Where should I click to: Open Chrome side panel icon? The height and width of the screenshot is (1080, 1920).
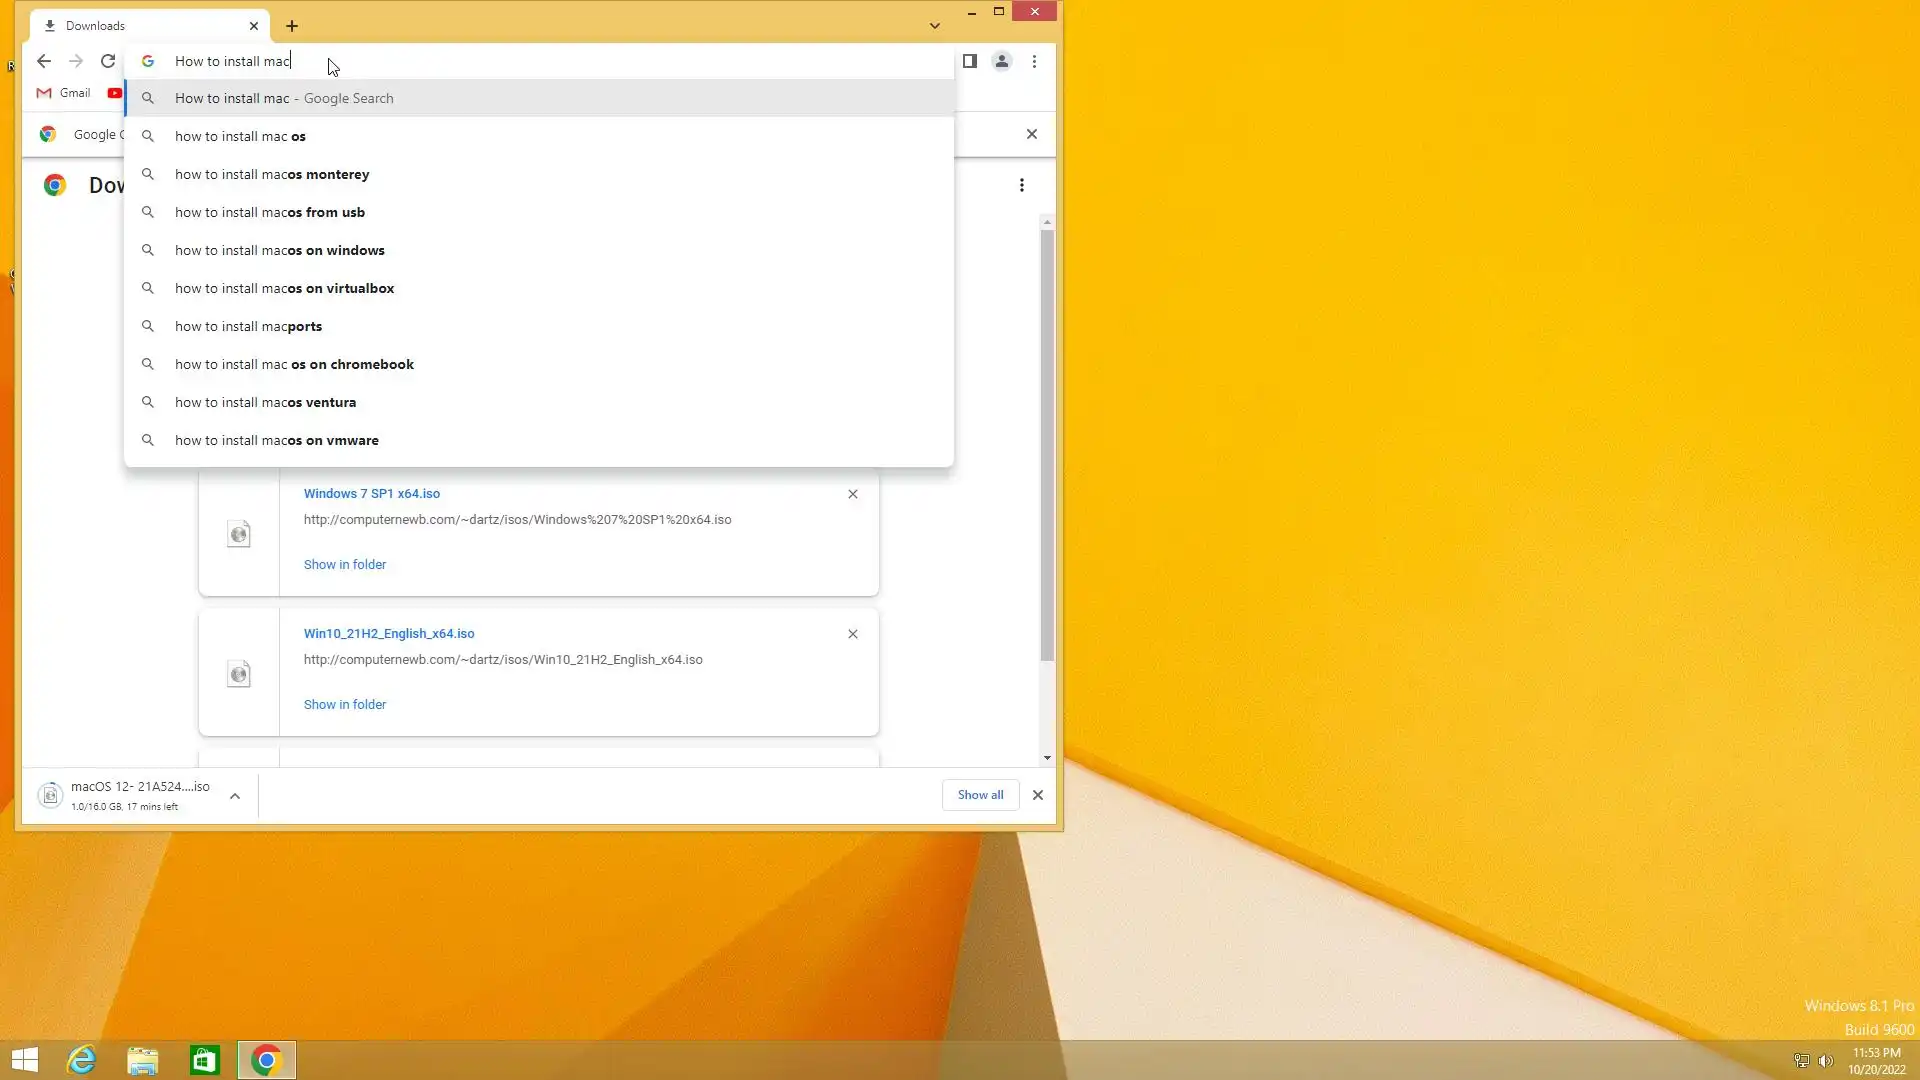(x=969, y=61)
